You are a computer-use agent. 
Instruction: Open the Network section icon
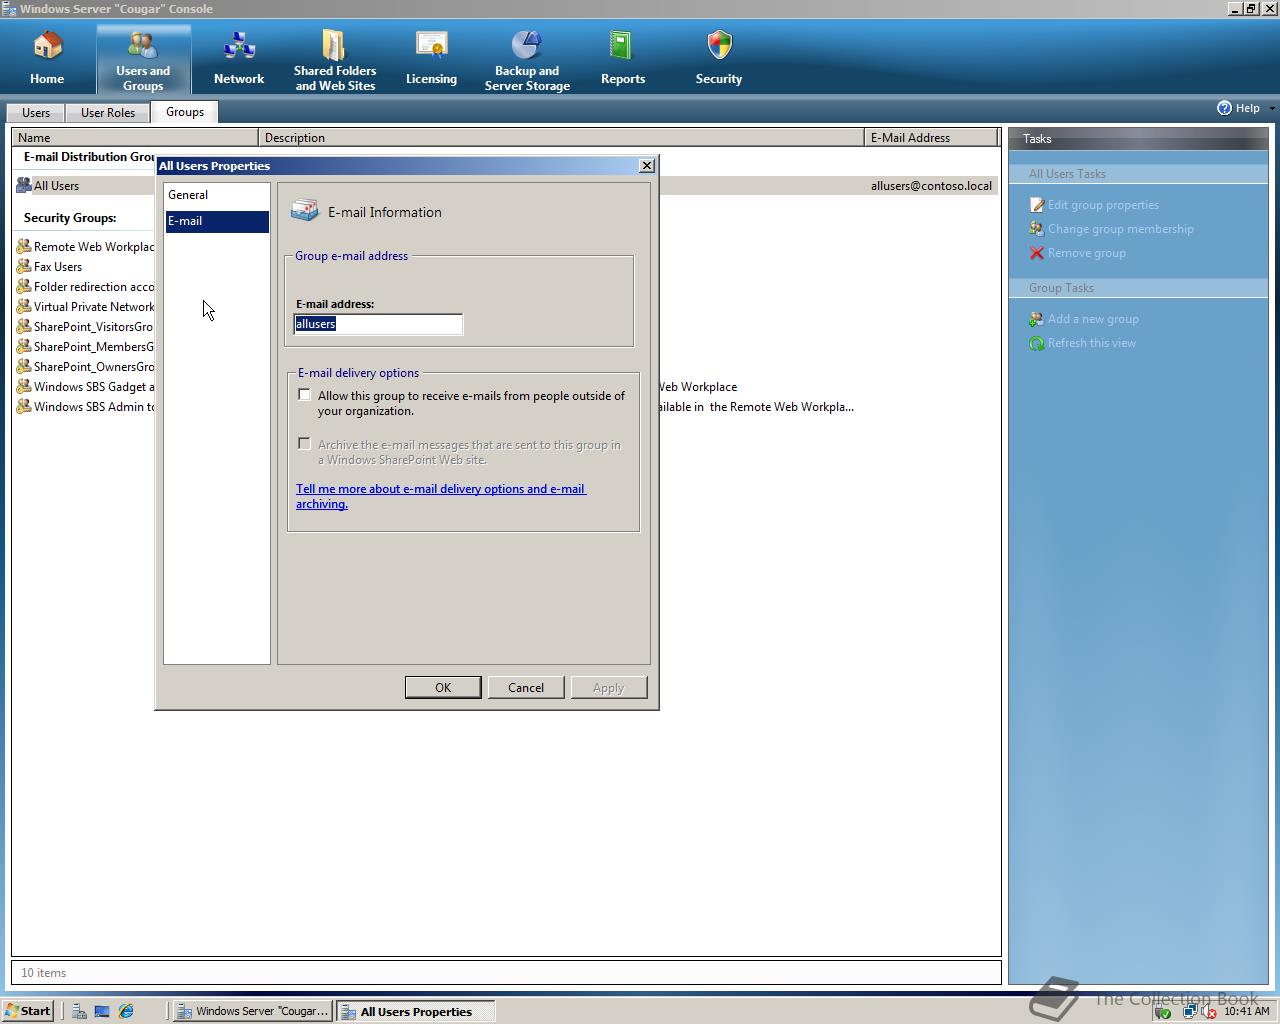tap(239, 46)
